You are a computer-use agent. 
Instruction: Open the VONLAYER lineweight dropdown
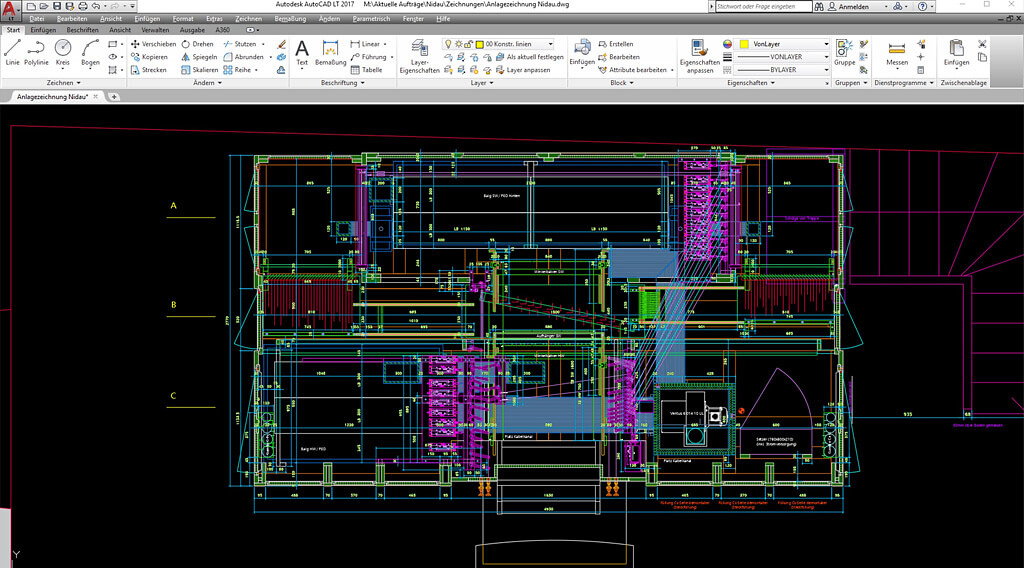(826, 57)
